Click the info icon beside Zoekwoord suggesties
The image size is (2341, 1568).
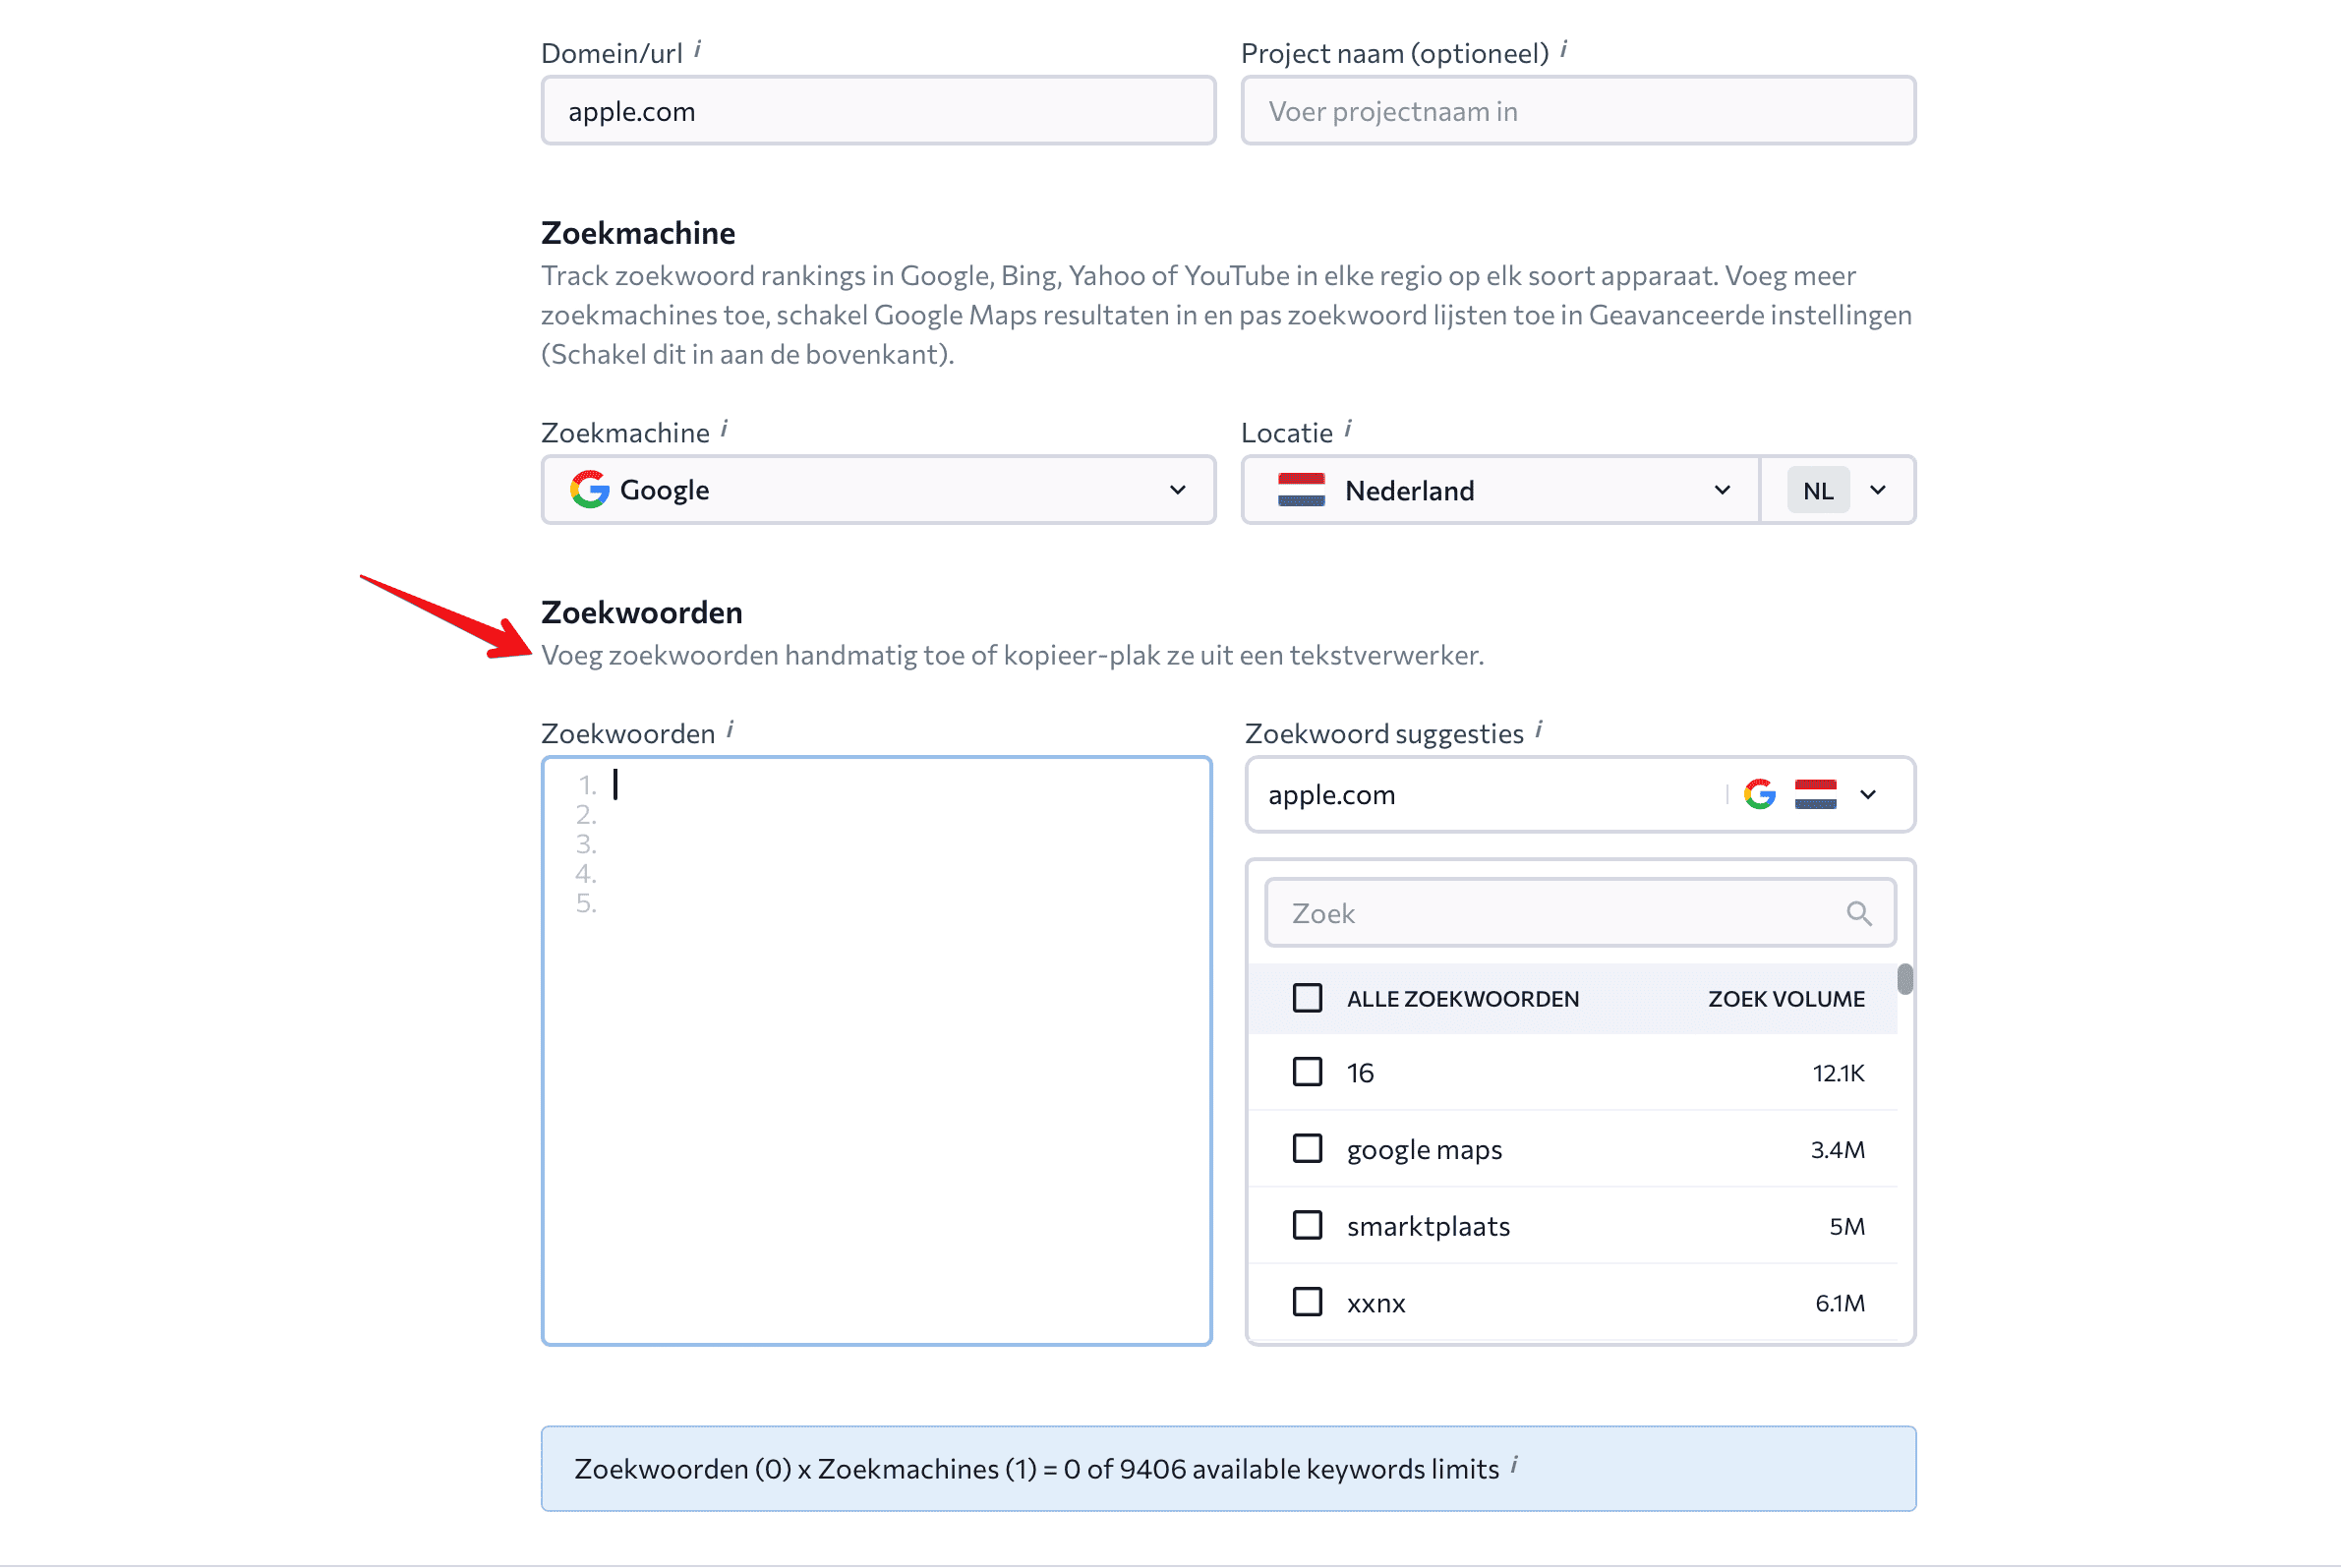(1538, 729)
